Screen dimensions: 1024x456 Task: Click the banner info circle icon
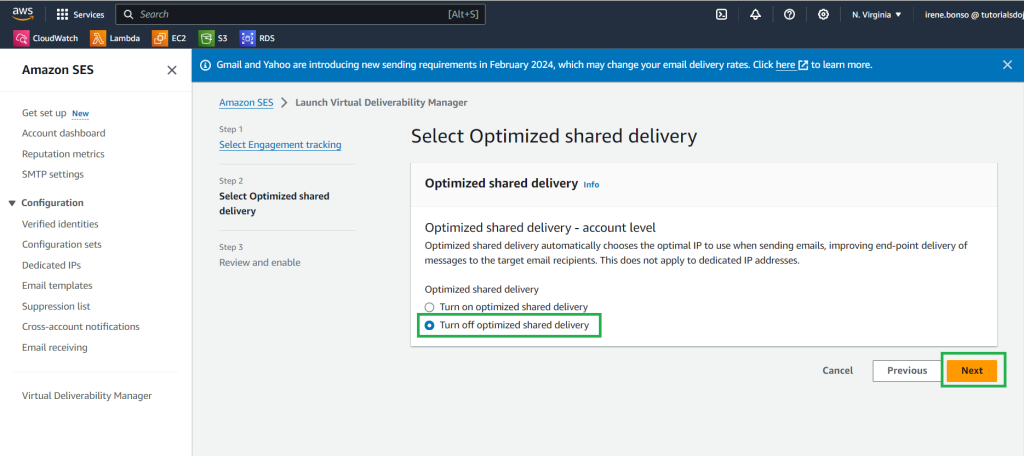(x=205, y=65)
